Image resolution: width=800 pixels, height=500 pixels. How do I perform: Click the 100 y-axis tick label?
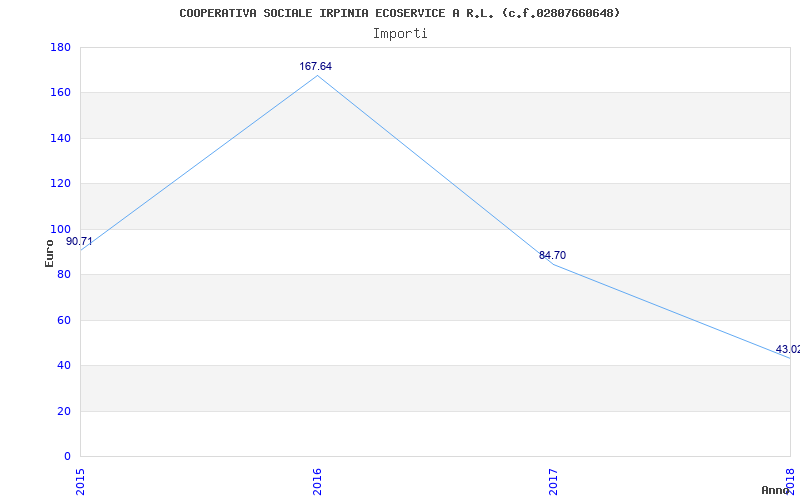coord(60,229)
